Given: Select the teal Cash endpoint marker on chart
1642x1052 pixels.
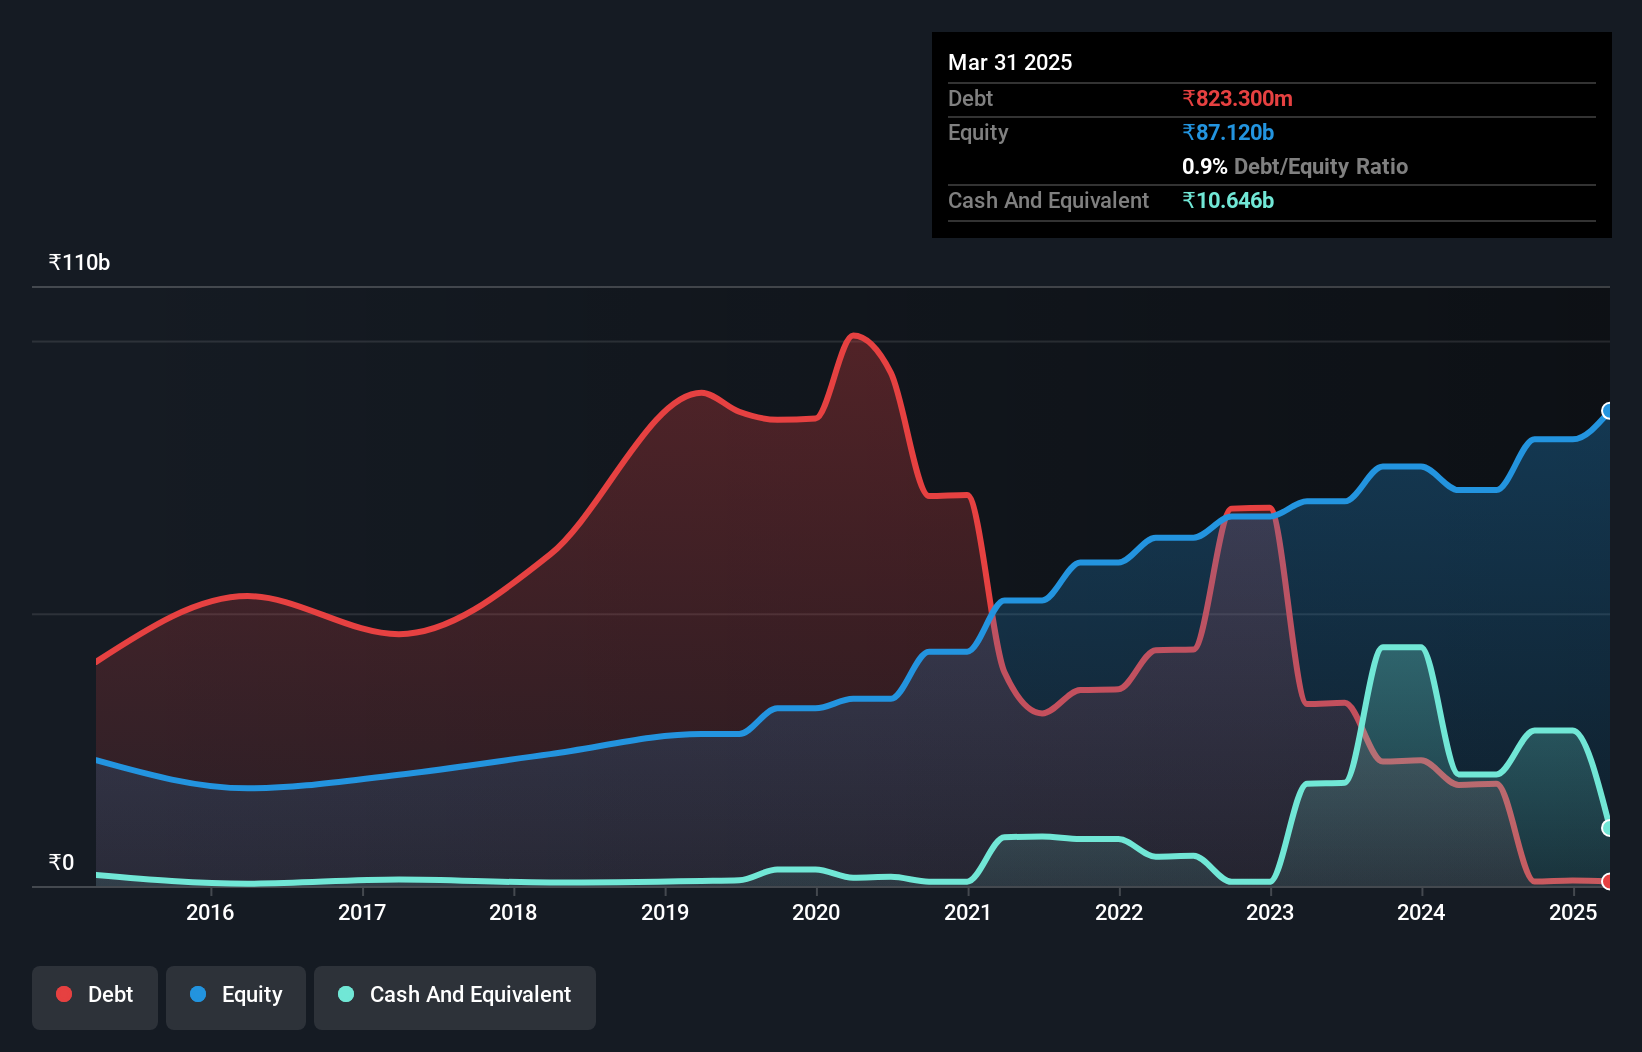Looking at the screenshot, I should tap(1607, 827).
